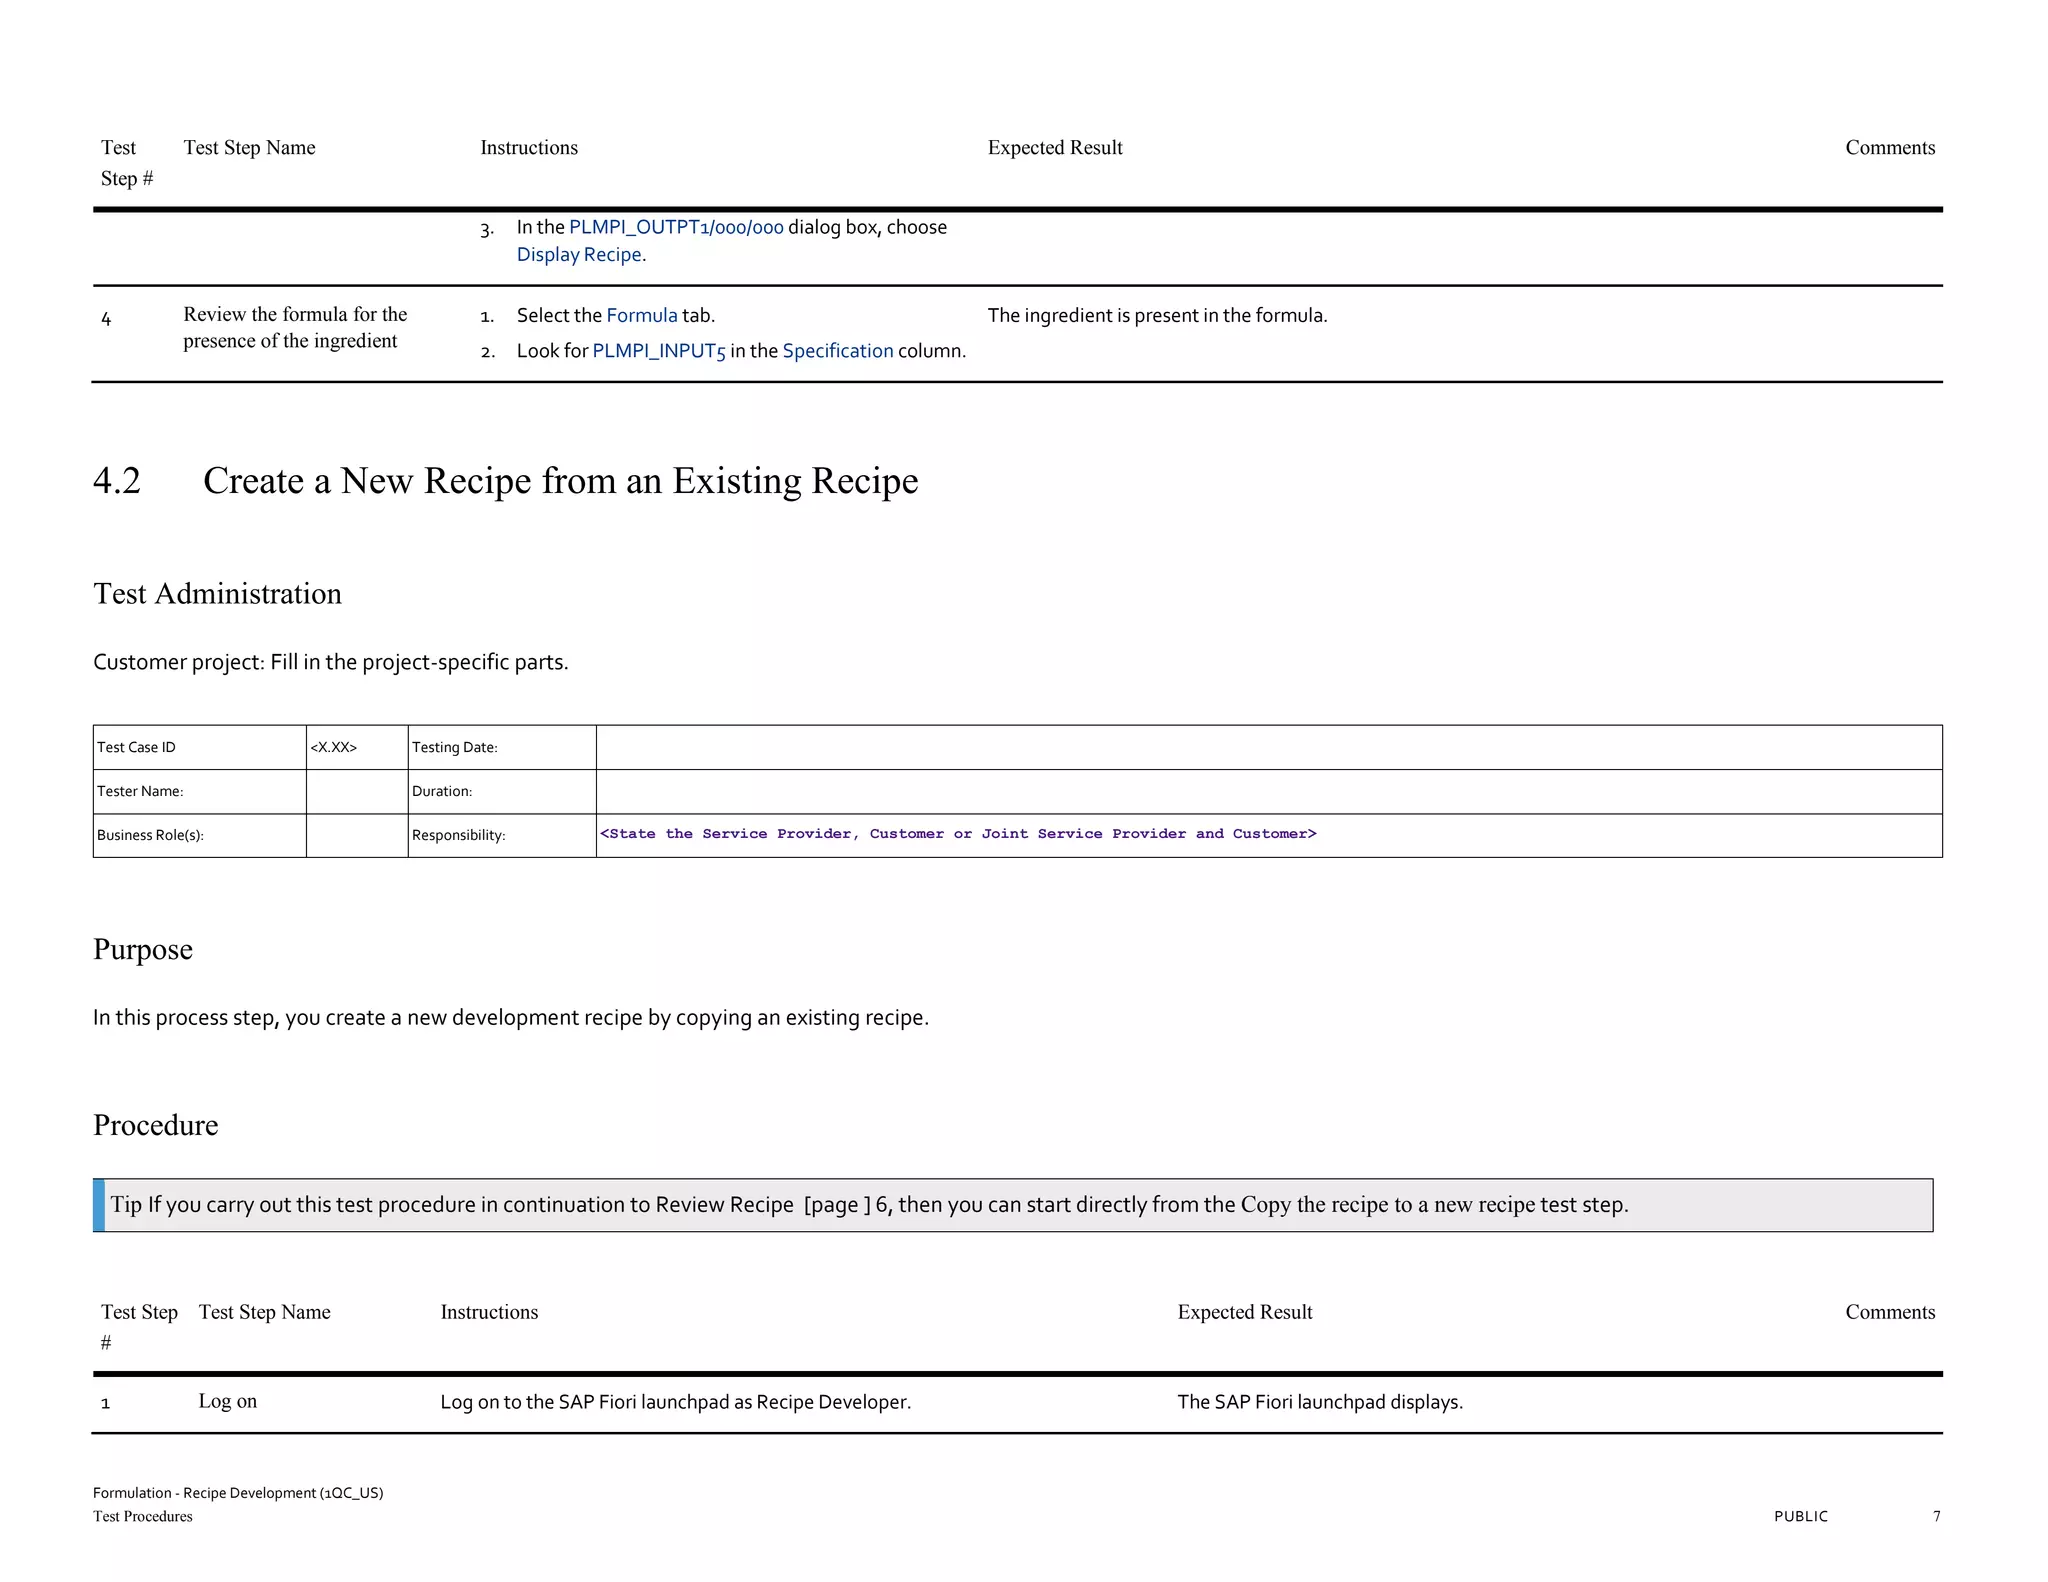Click the Procedure heading

point(155,1125)
